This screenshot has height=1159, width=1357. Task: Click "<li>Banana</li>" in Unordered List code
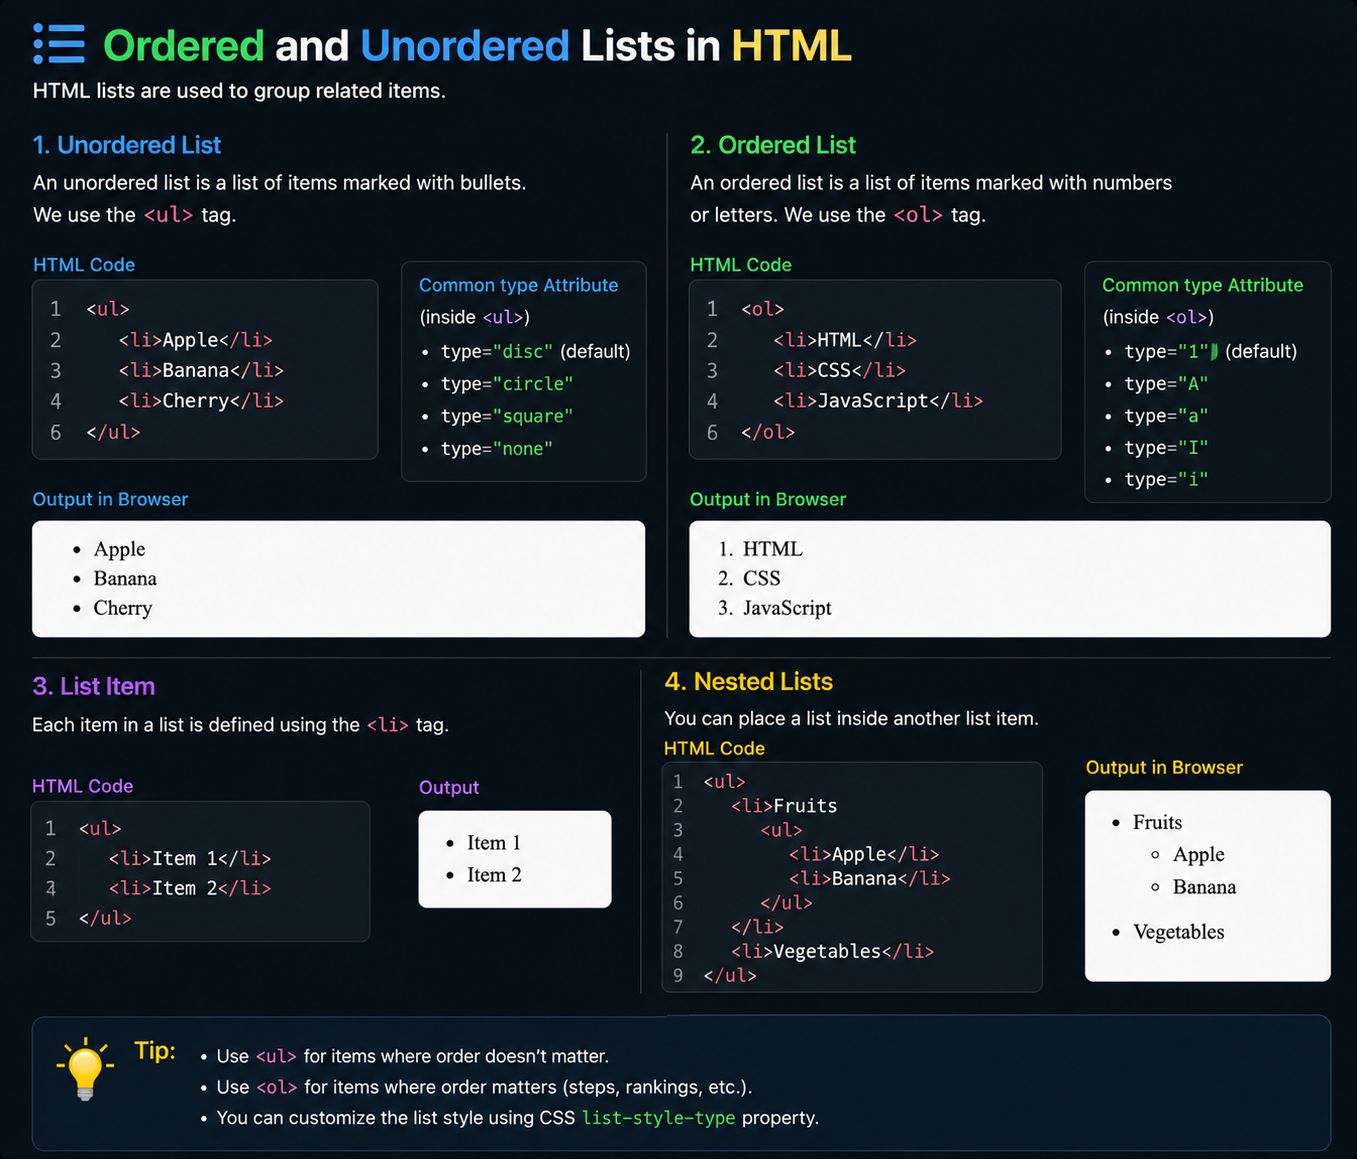click(x=201, y=370)
